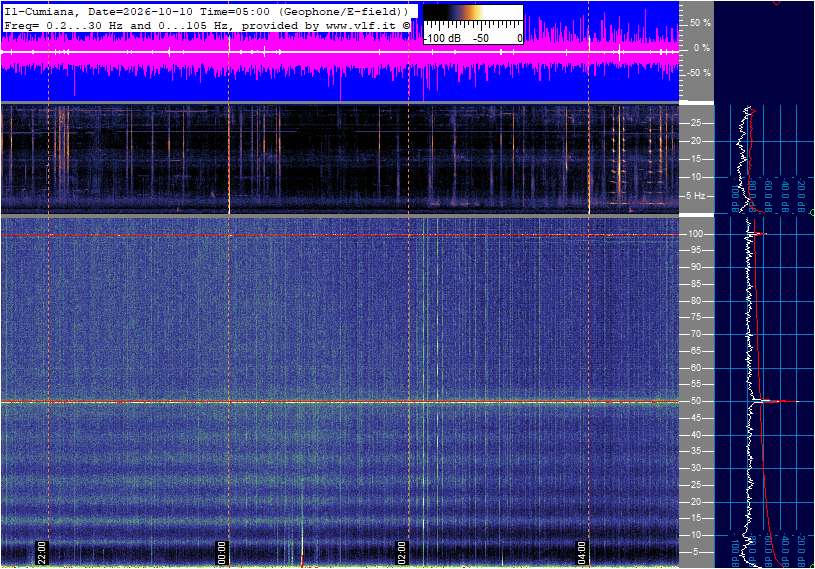815x569 pixels.
Task: Click the 'Freq= 0.2...30 Hz' header line
Action: tap(207, 25)
